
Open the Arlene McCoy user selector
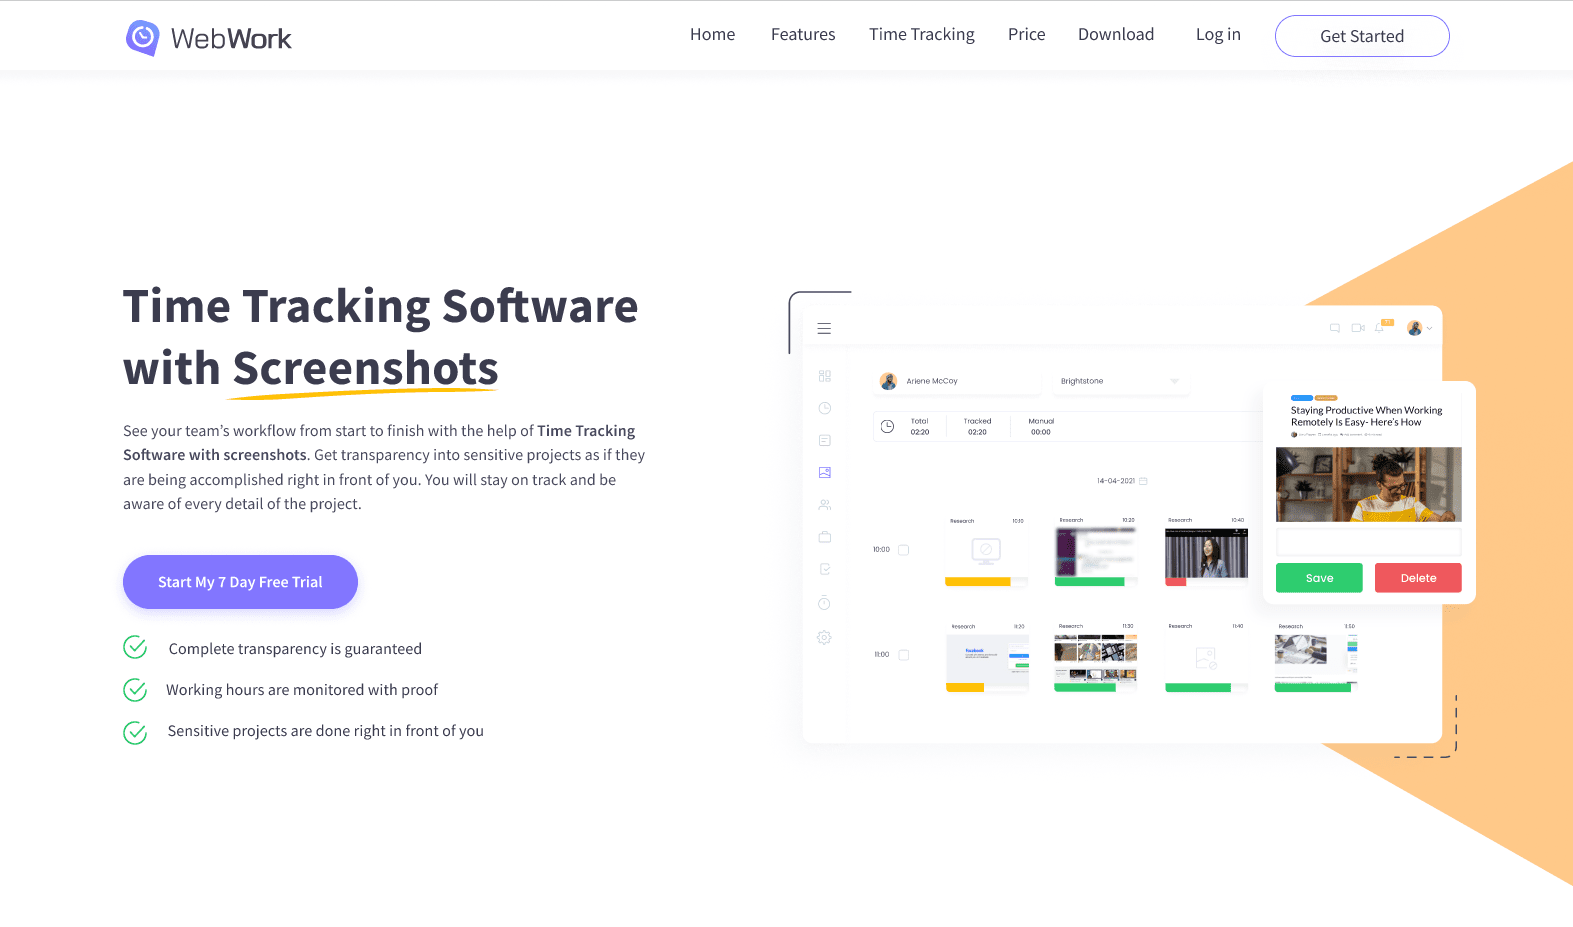(x=958, y=381)
